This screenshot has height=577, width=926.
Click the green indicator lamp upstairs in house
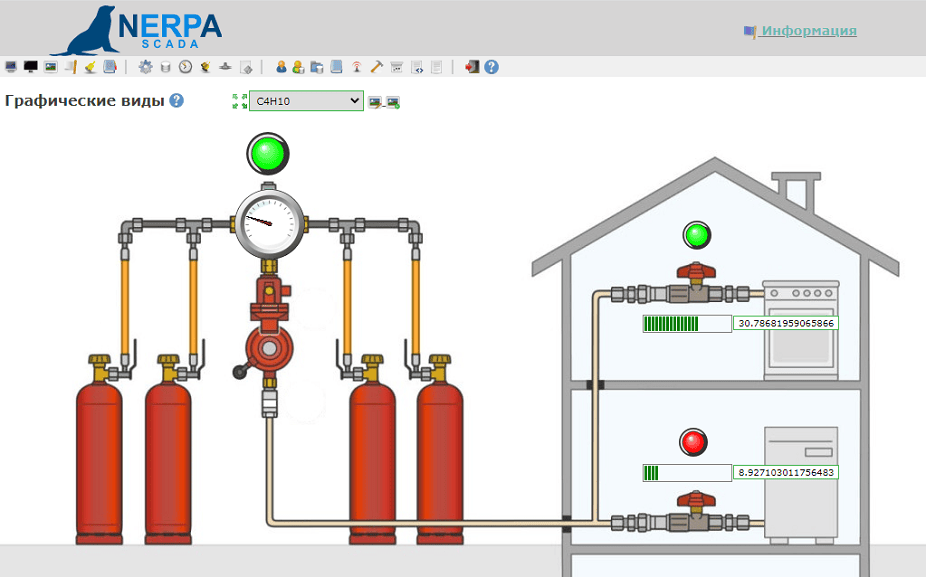[x=696, y=235]
